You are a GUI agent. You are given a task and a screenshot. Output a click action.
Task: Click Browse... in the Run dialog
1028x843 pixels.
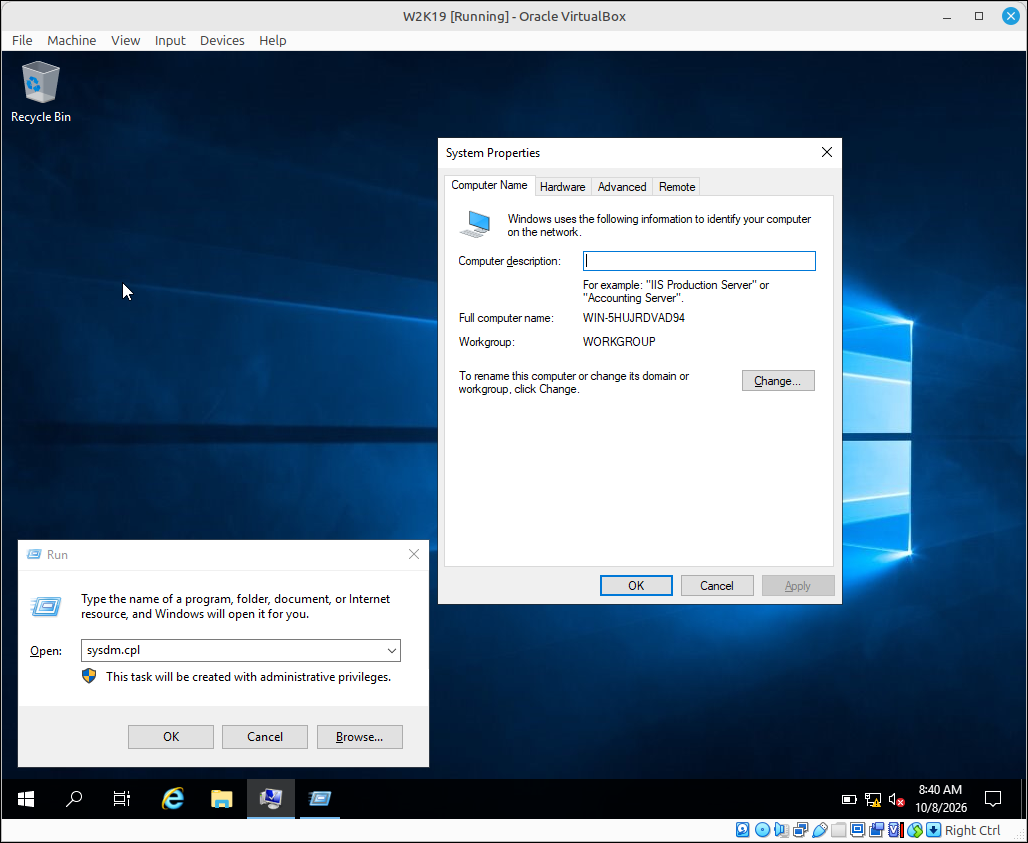[x=359, y=737]
